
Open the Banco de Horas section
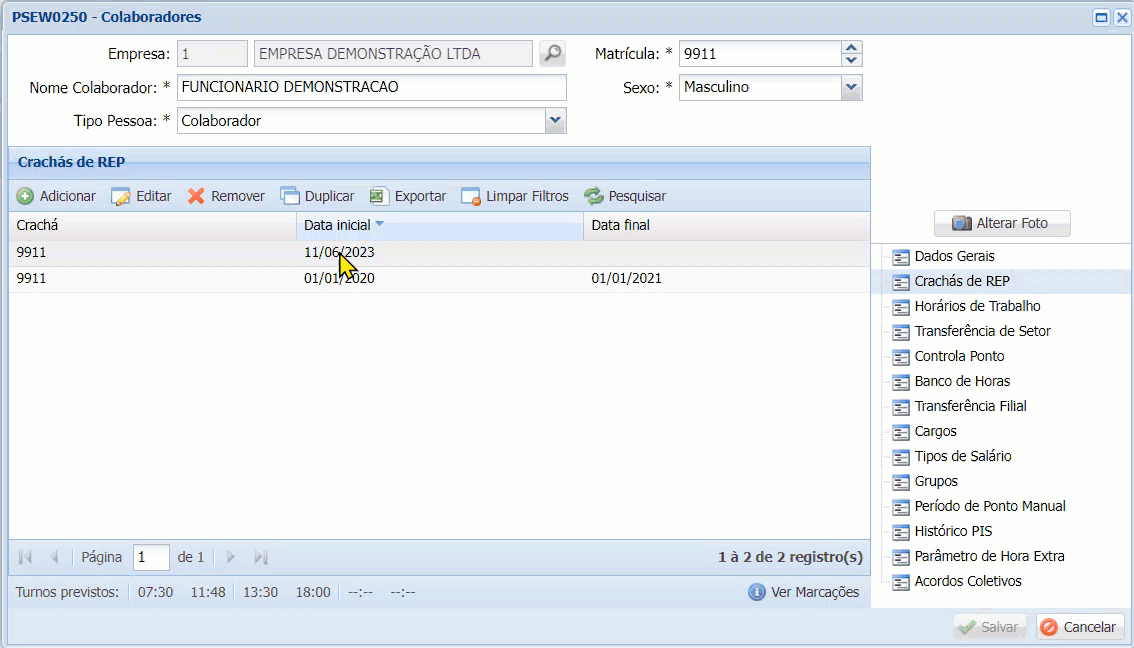coord(963,381)
